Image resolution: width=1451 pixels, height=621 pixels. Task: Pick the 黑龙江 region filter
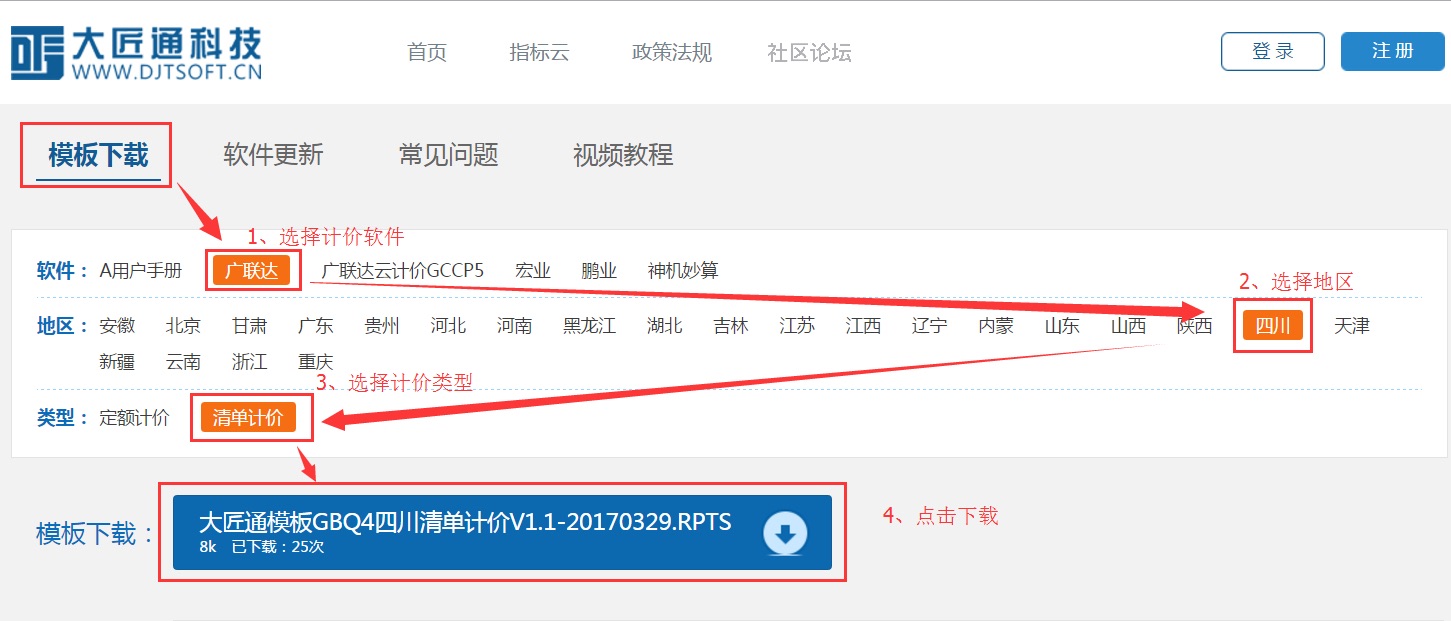point(590,325)
